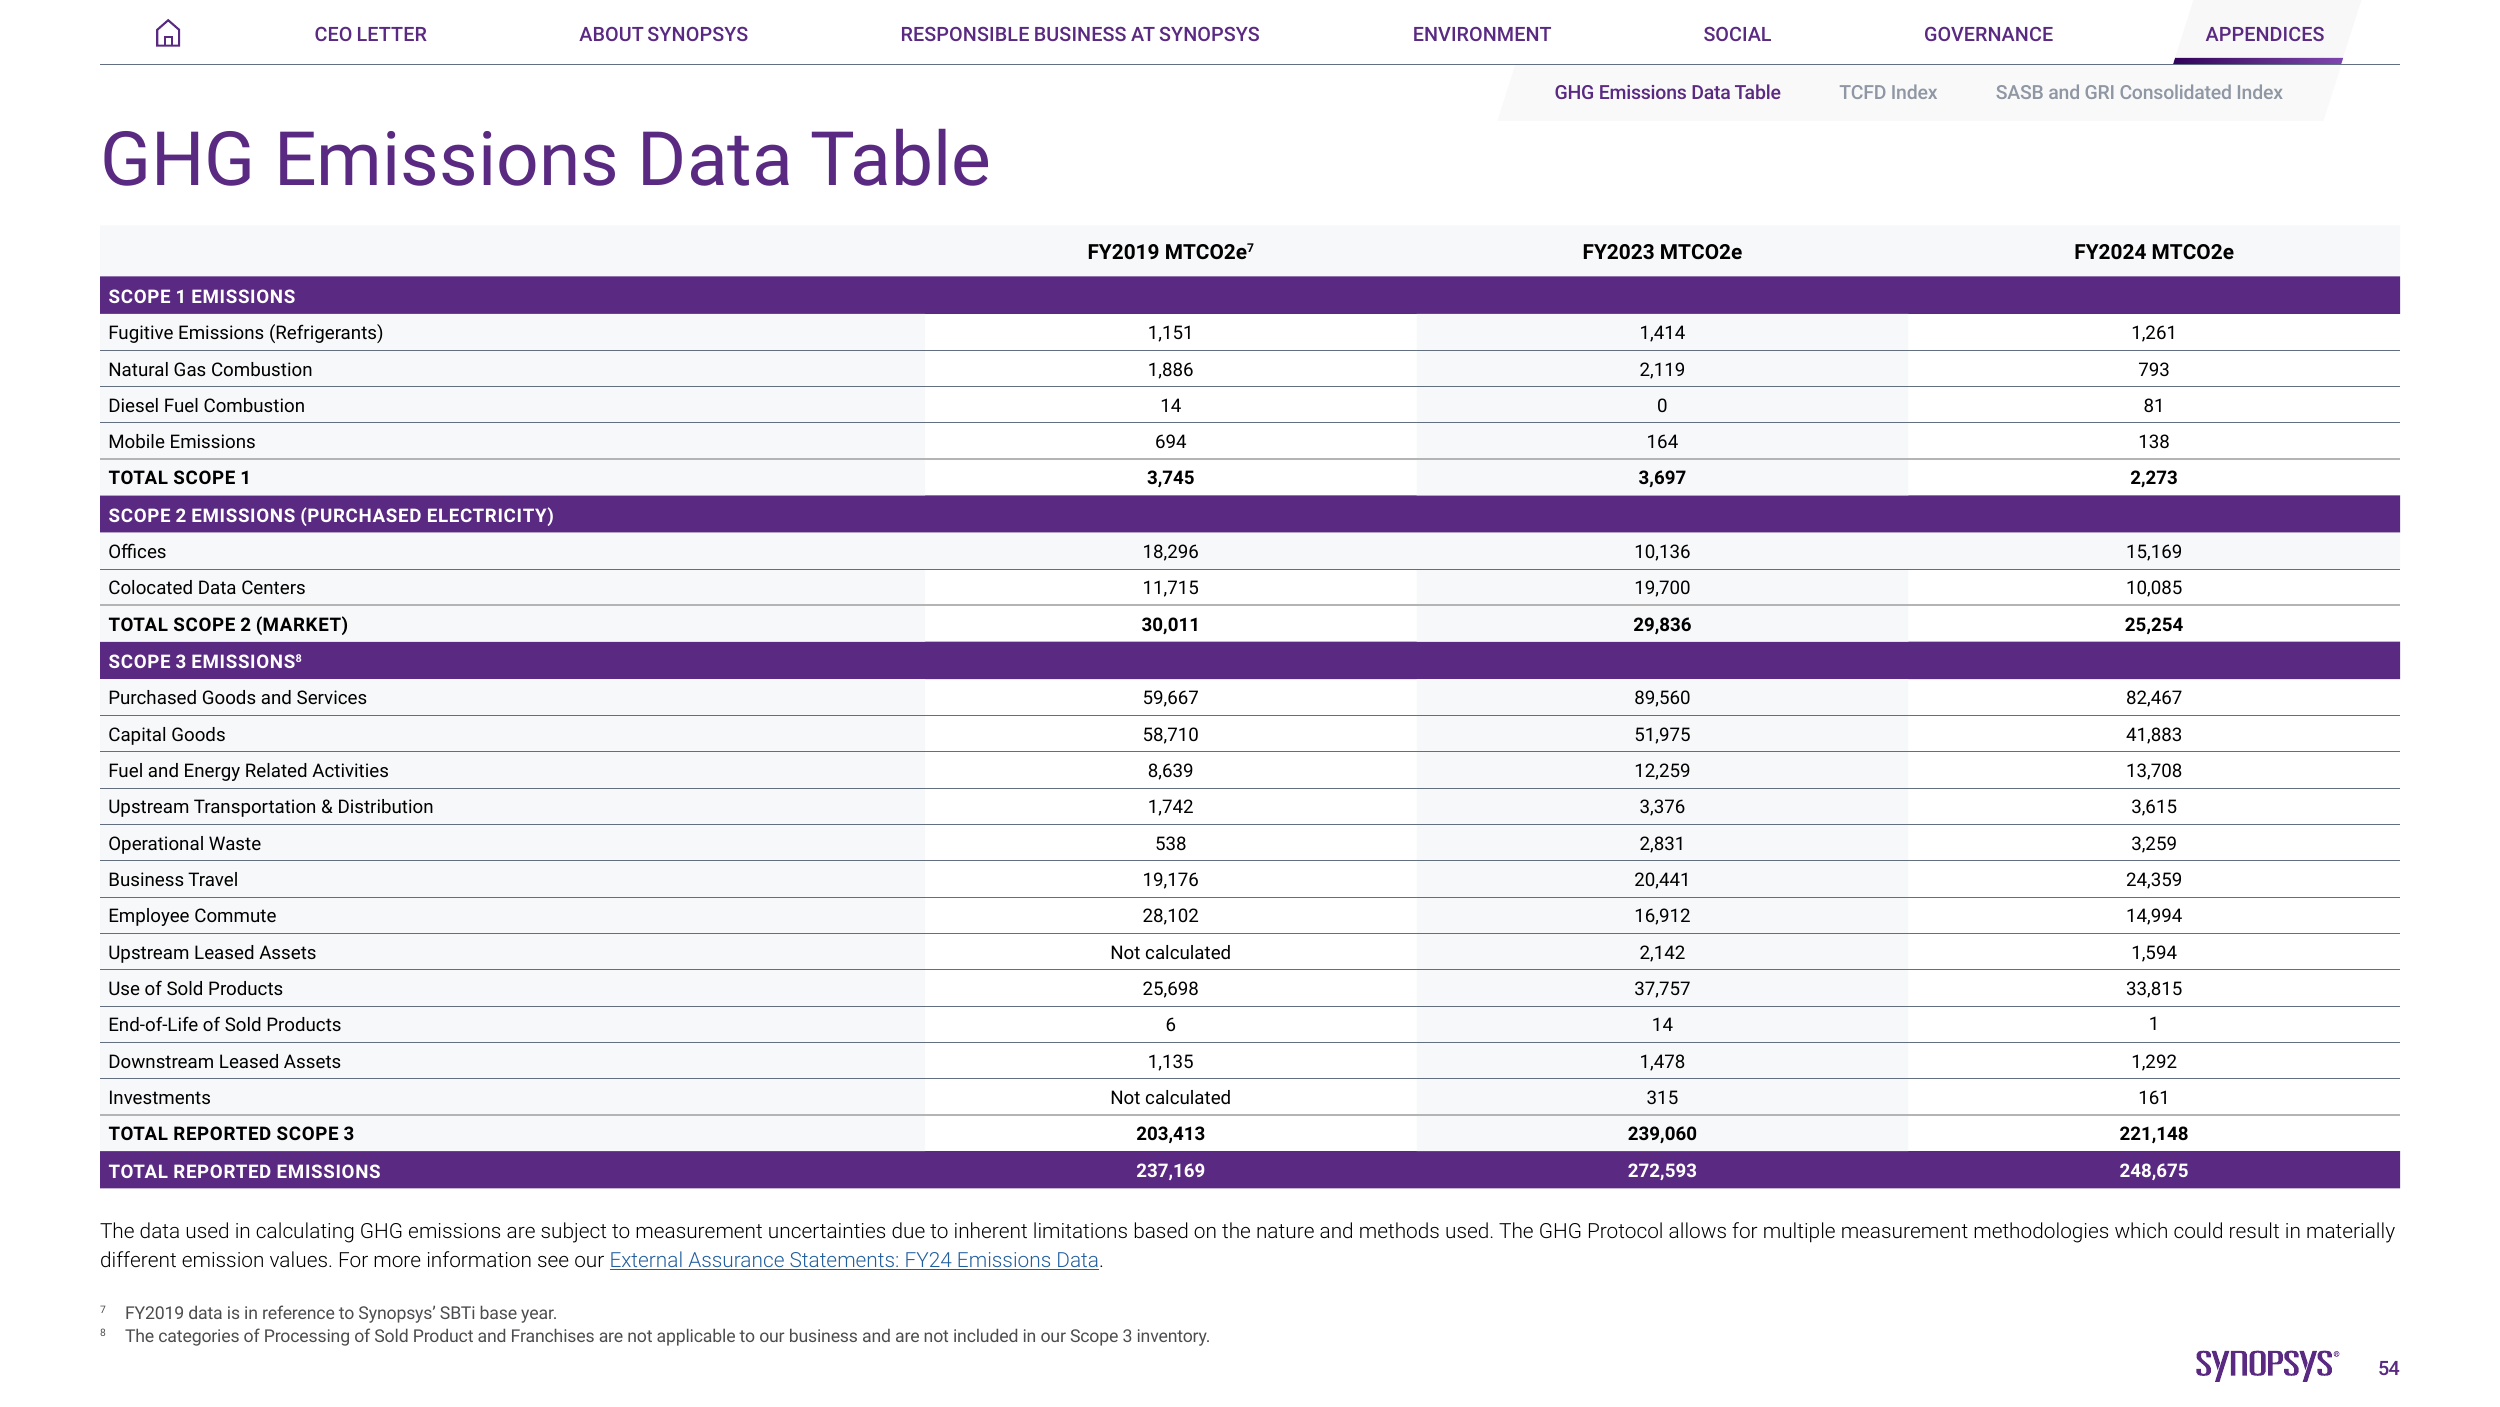Click the FY2024 MTCO2e column header
Screen dimensions: 2500x1407
point(2153,252)
